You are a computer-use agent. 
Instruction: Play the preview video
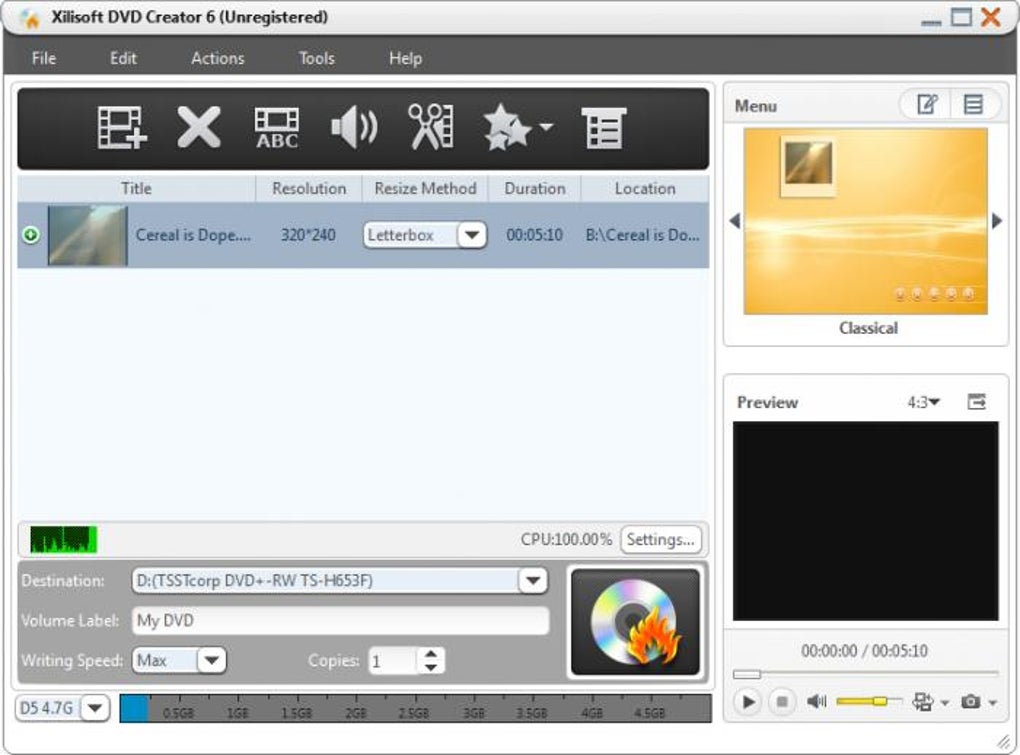click(x=748, y=702)
